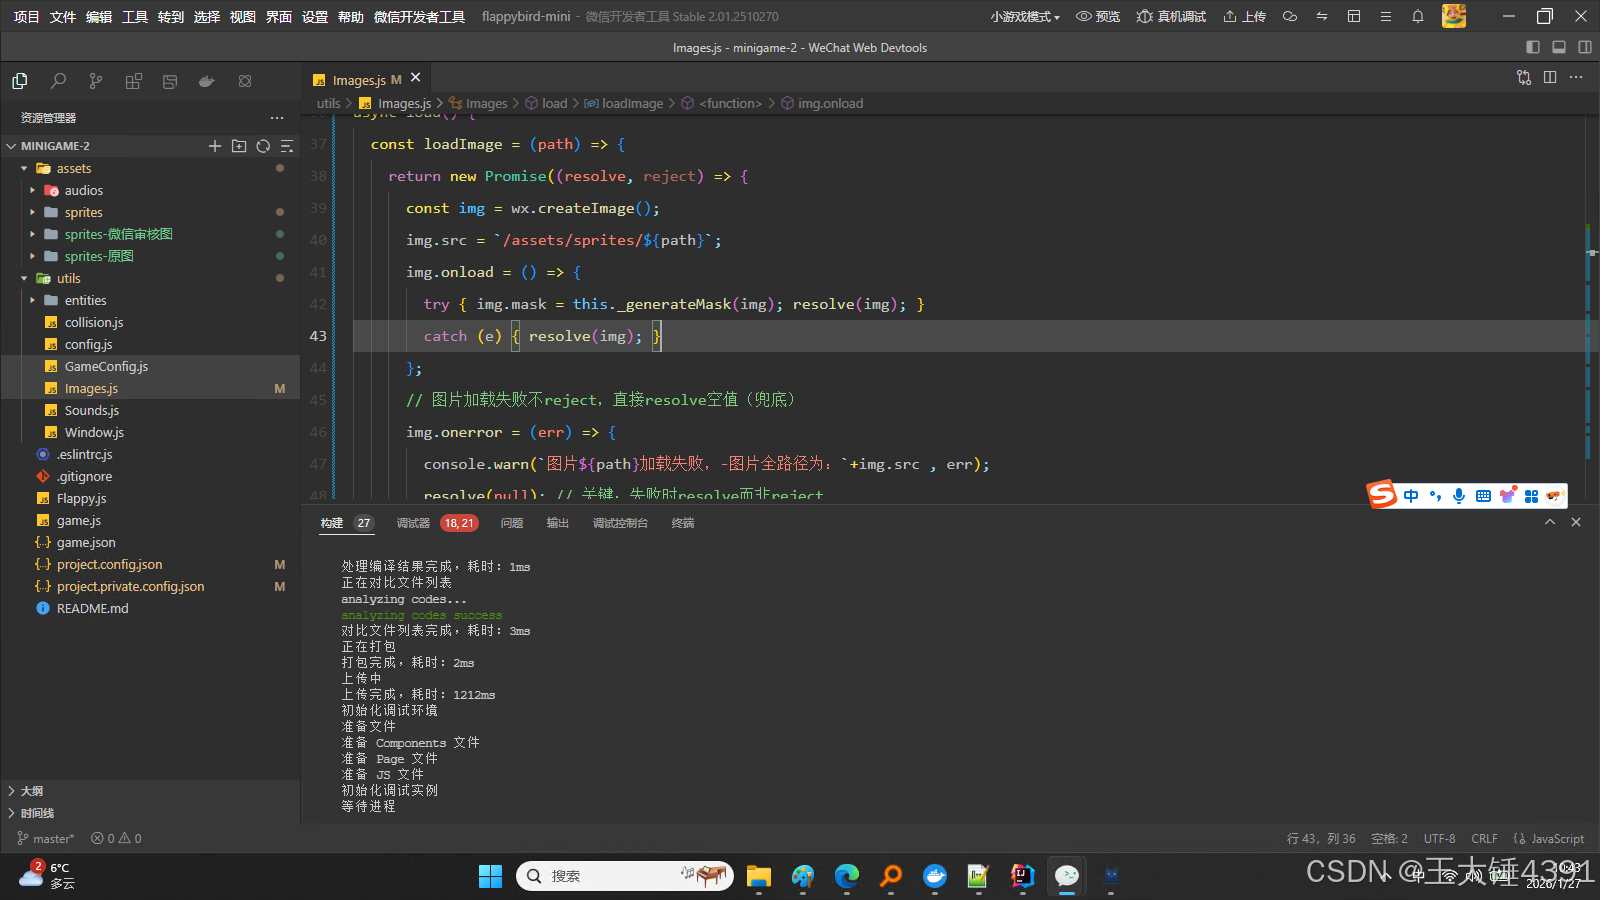
Task: Open explorer panel more actions ellipsis
Action: tap(277, 118)
